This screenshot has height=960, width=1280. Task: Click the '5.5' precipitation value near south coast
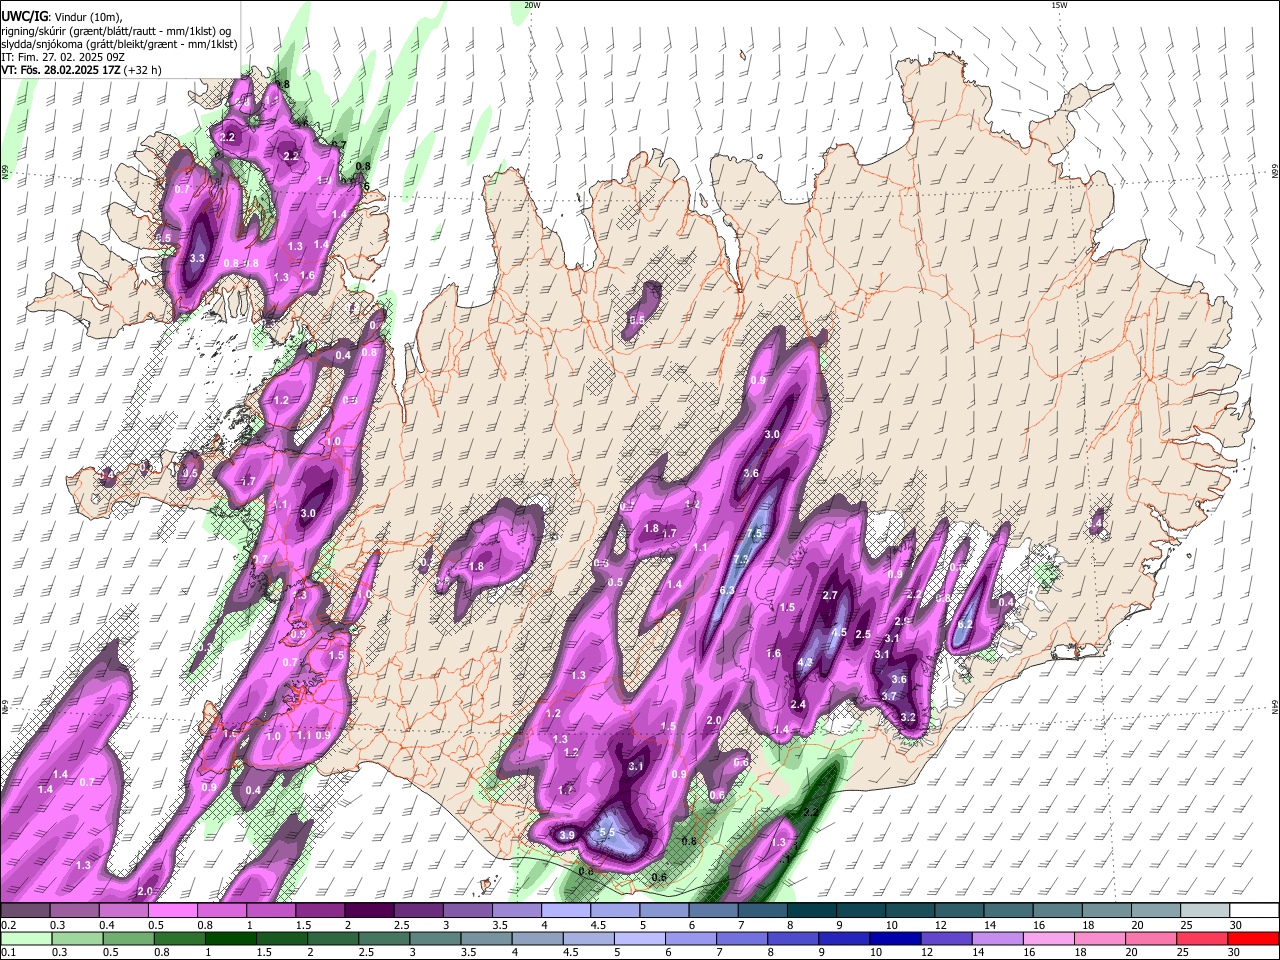tap(606, 832)
